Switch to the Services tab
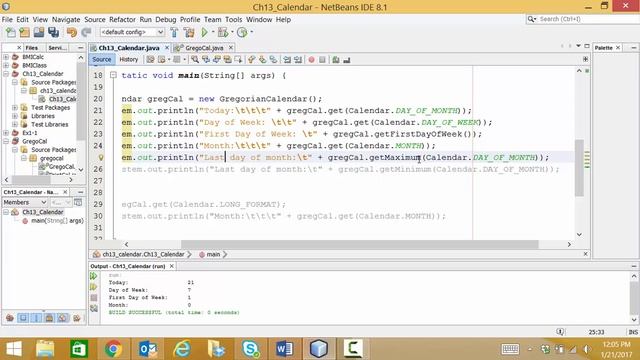Image resolution: width=640 pixels, height=360 pixels. pos(57,48)
